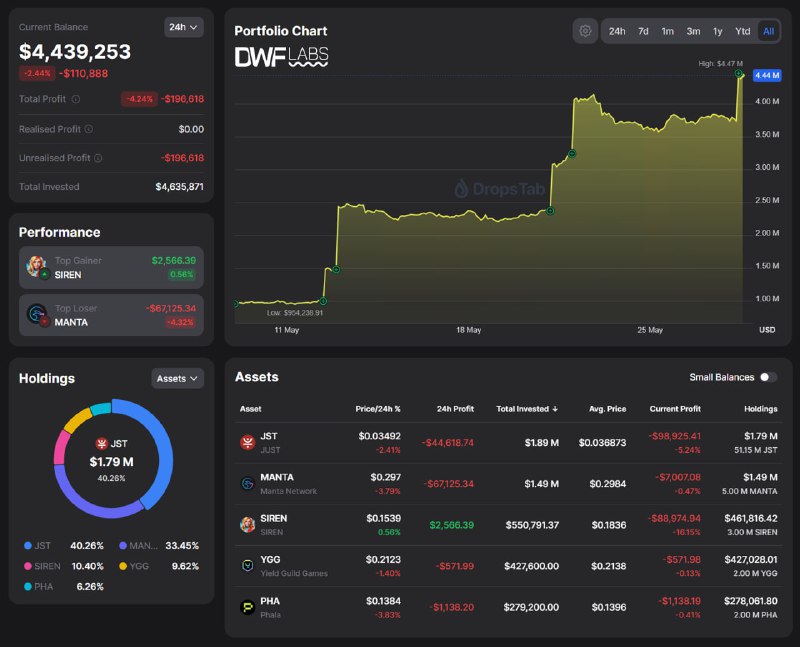Click the $550,791.37 invested amount for SIREN
The image size is (800, 647).
(532, 525)
